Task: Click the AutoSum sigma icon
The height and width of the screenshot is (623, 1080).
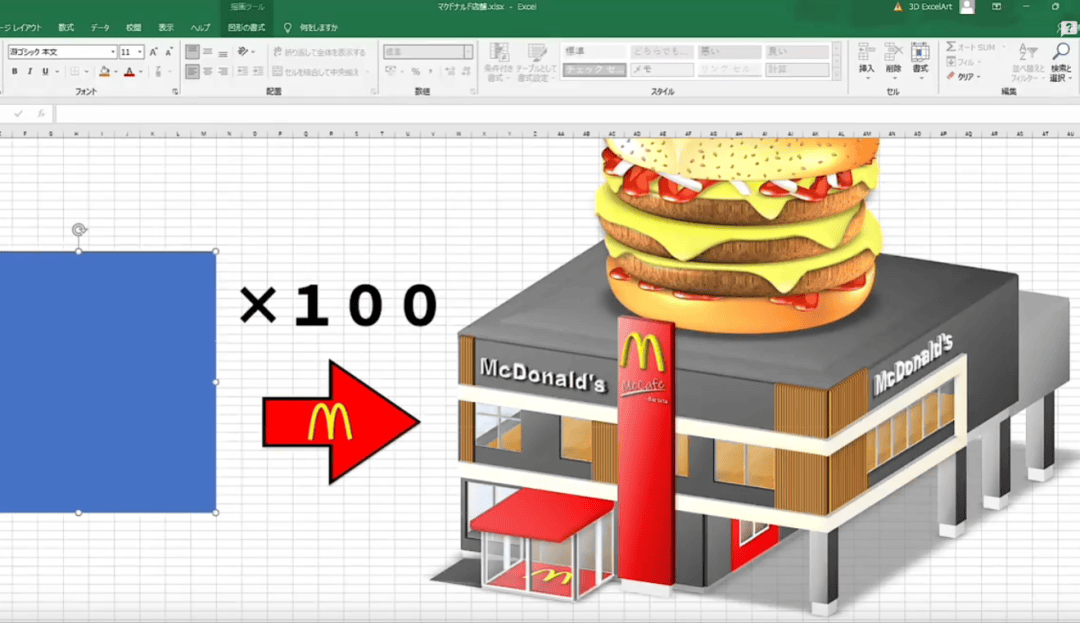Action: tap(951, 47)
